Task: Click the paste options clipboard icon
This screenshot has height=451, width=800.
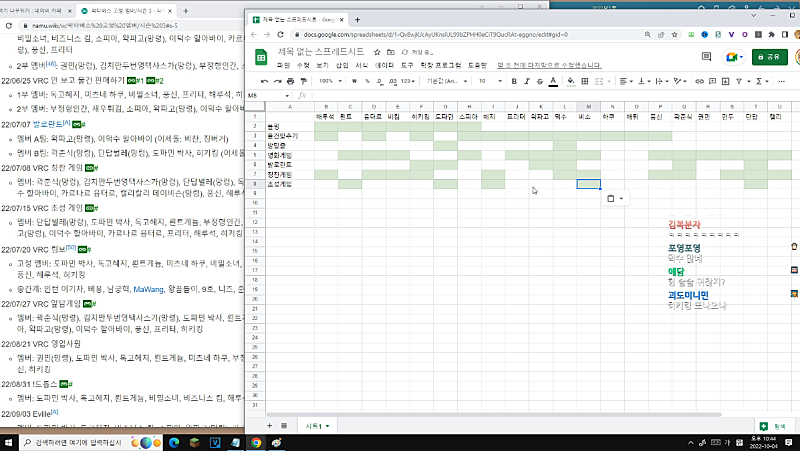Action: (611, 198)
